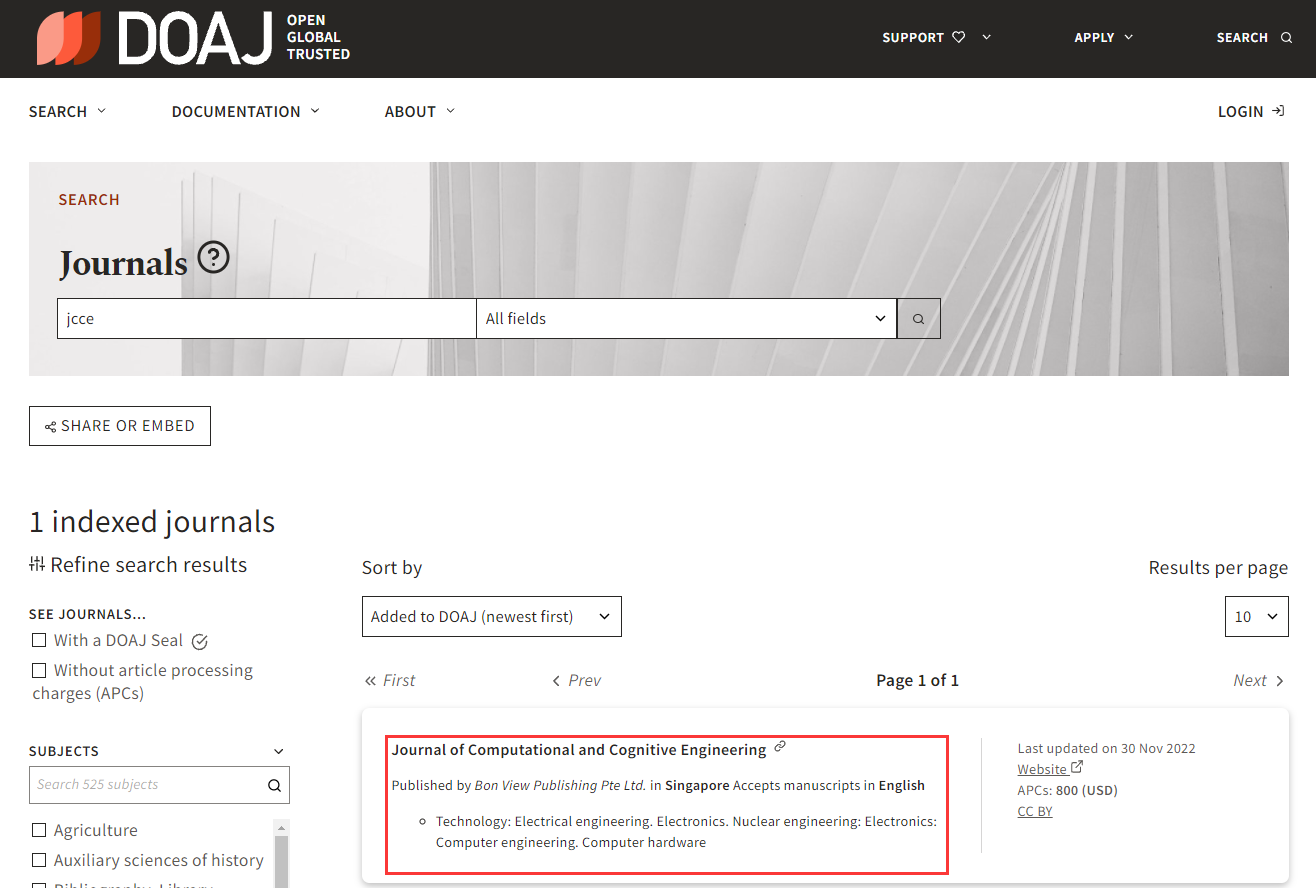Check the Agriculture subject box

tap(39, 830)
